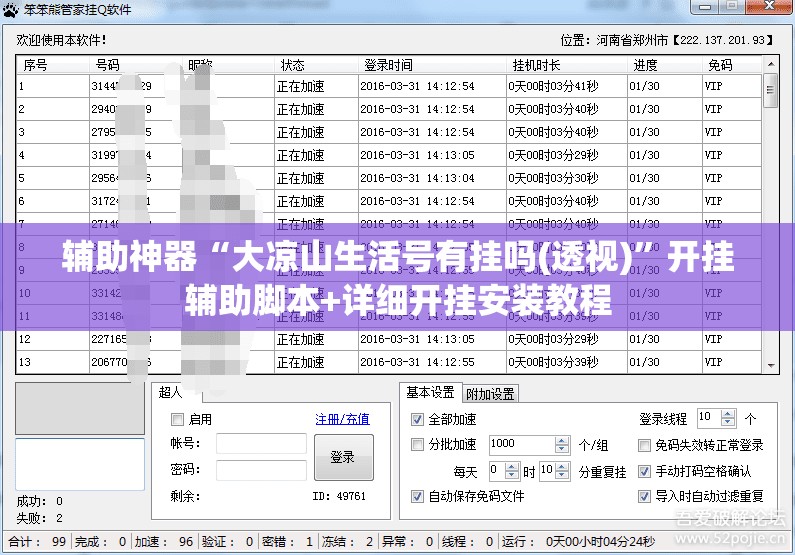The height and width of the screenshot is (555, 795).
Task: Sort by 挂机时长 column header
Action: point(567,65)
